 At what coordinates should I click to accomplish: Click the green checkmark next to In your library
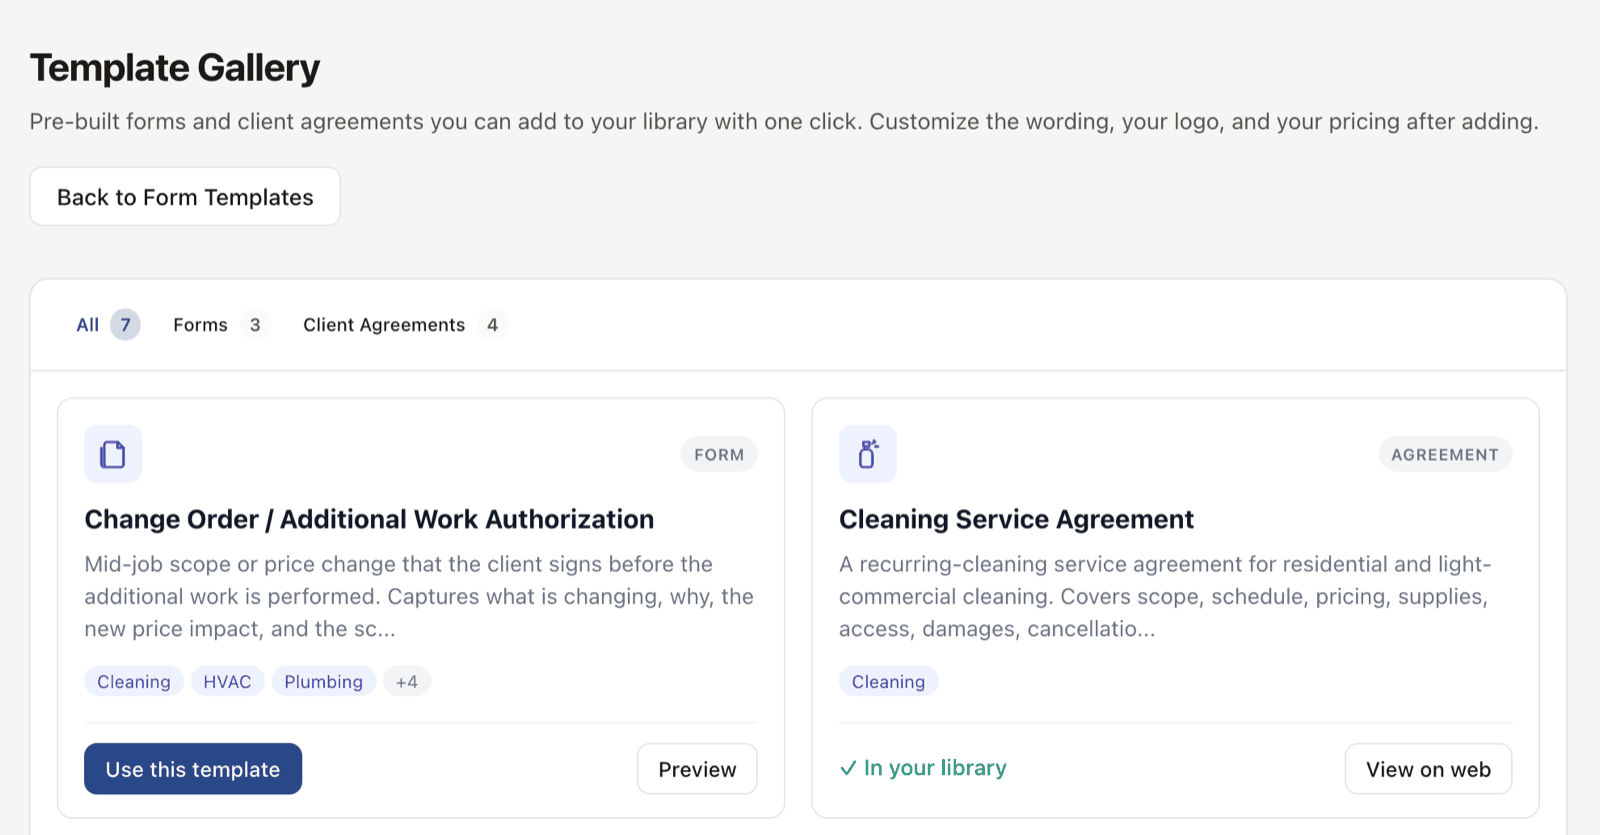pos(848,768)
